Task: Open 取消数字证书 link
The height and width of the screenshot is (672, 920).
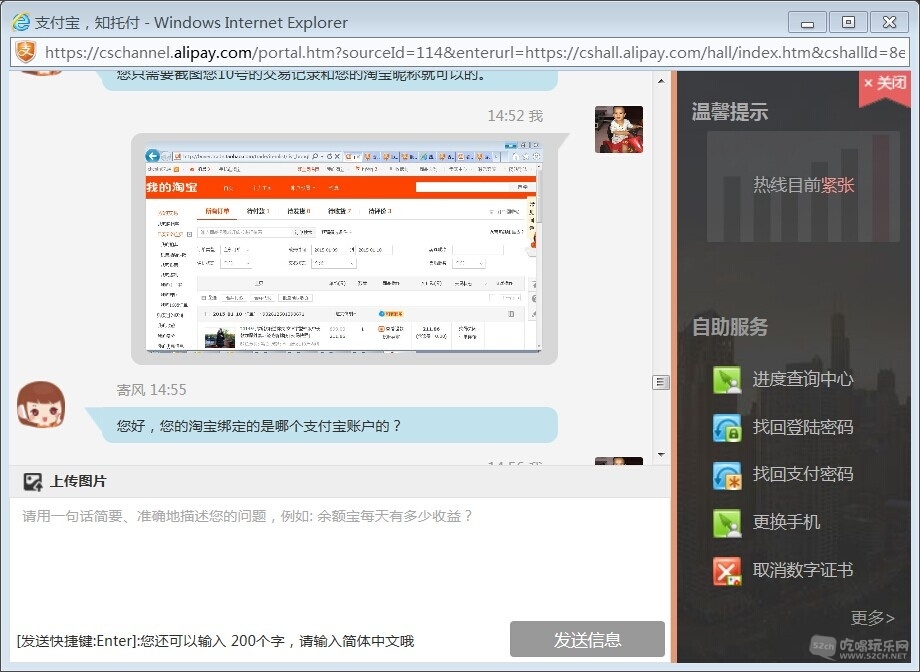Action: (x=803, y=570)
